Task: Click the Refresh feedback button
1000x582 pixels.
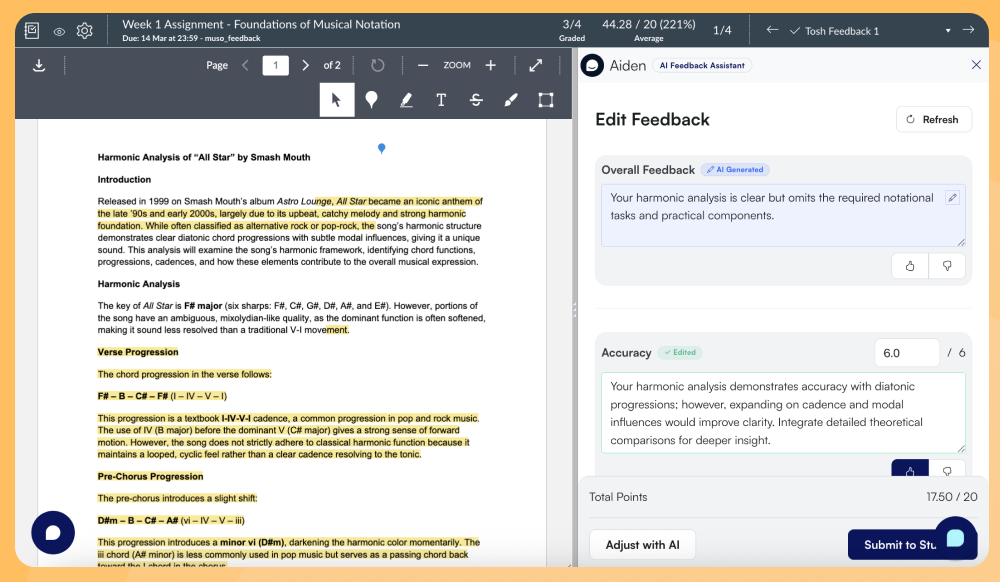Action: [x=932, y=119]
